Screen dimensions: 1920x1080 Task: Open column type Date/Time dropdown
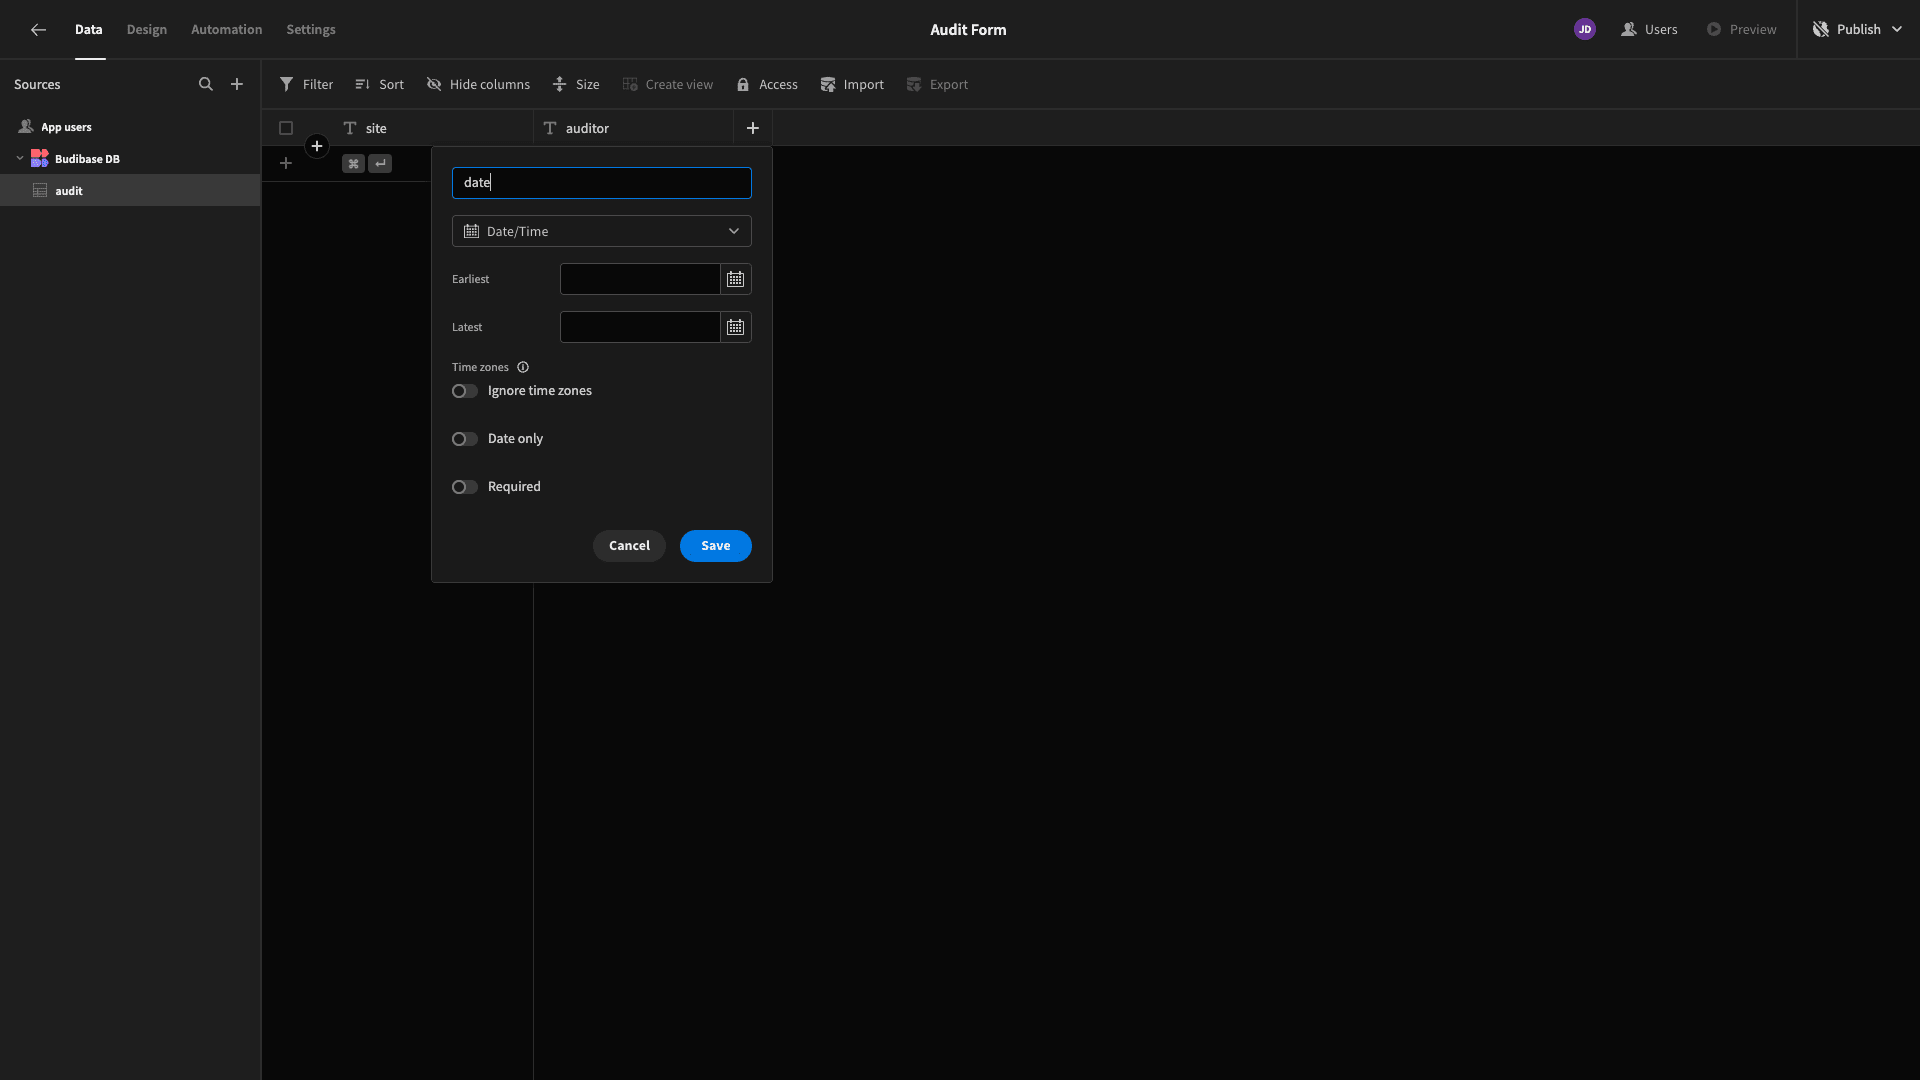[x=602, y=231]
